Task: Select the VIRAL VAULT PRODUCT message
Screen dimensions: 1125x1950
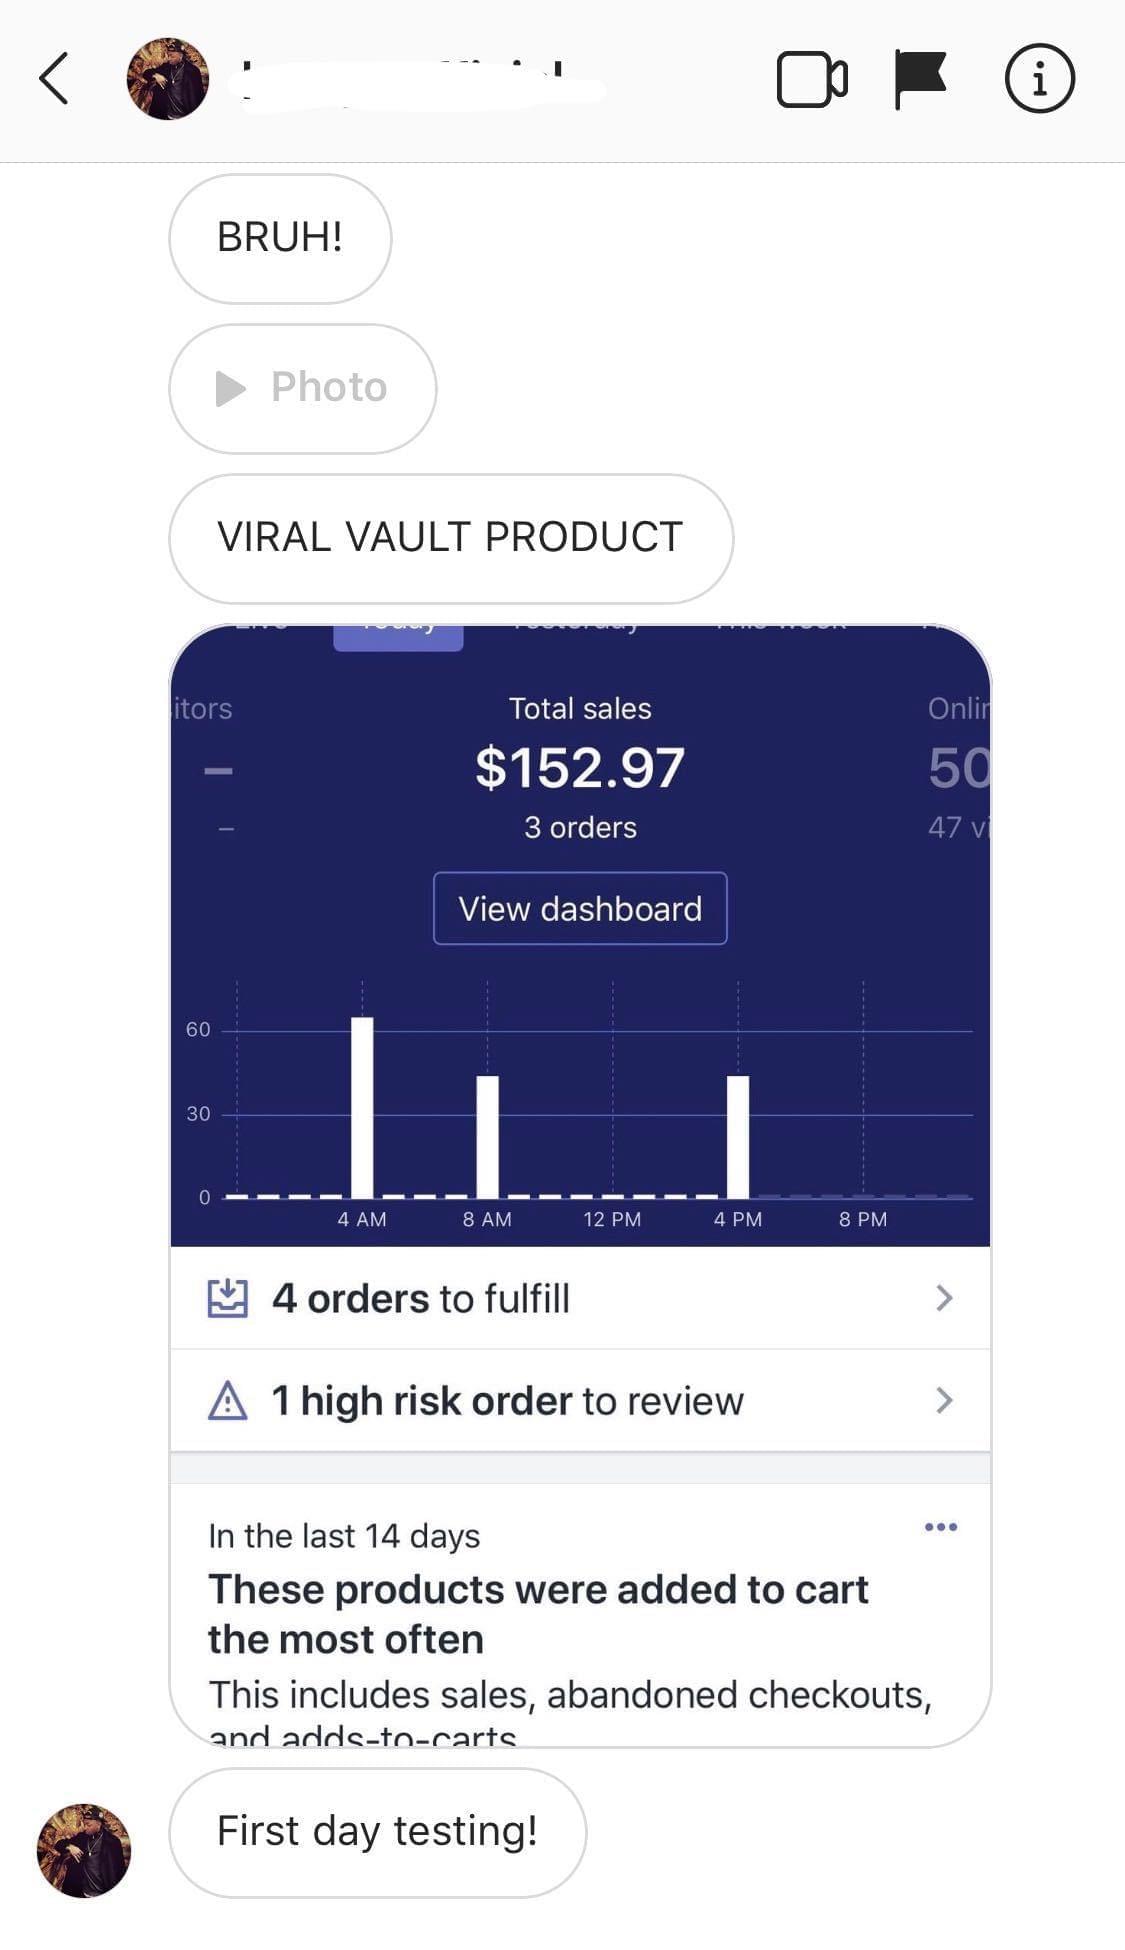Action: point(451,538)
